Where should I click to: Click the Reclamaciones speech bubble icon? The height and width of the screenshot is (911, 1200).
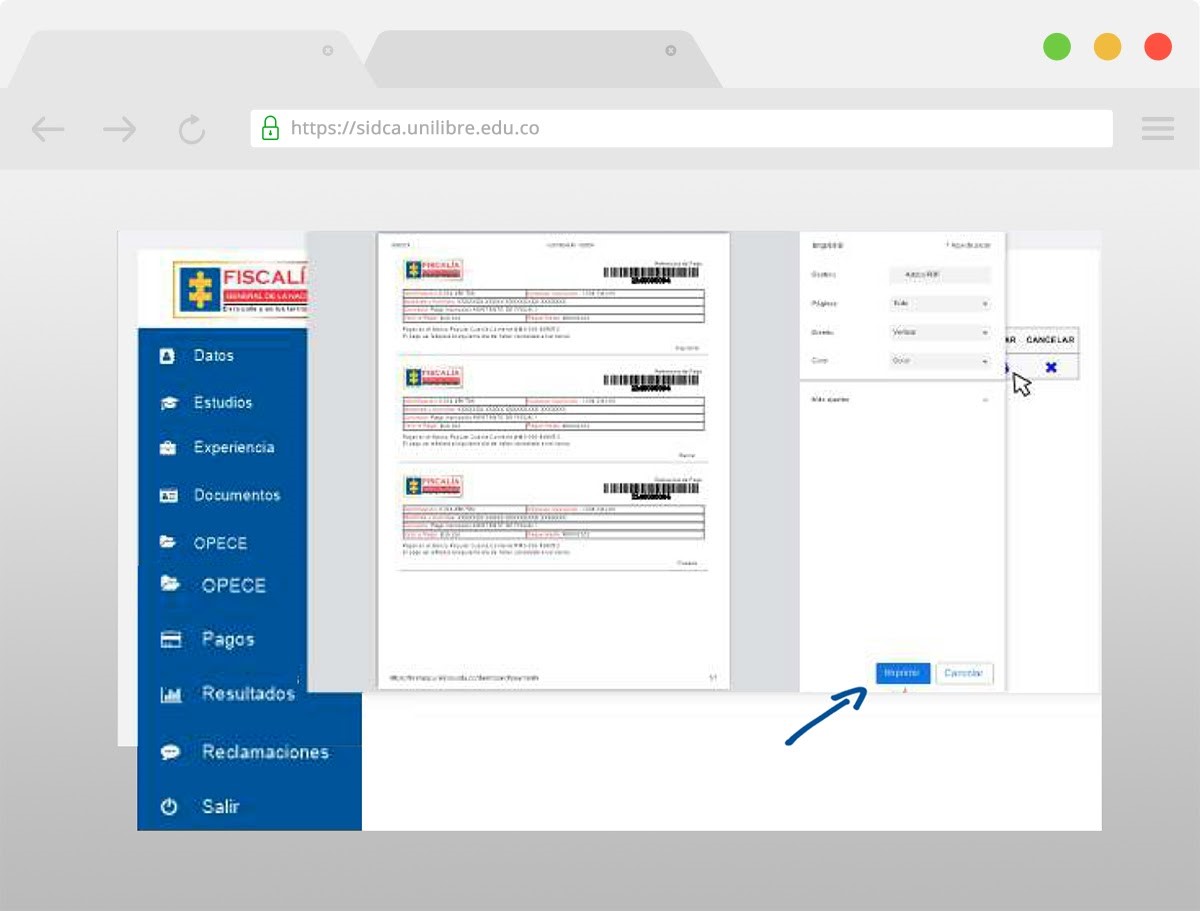[171, 752]
